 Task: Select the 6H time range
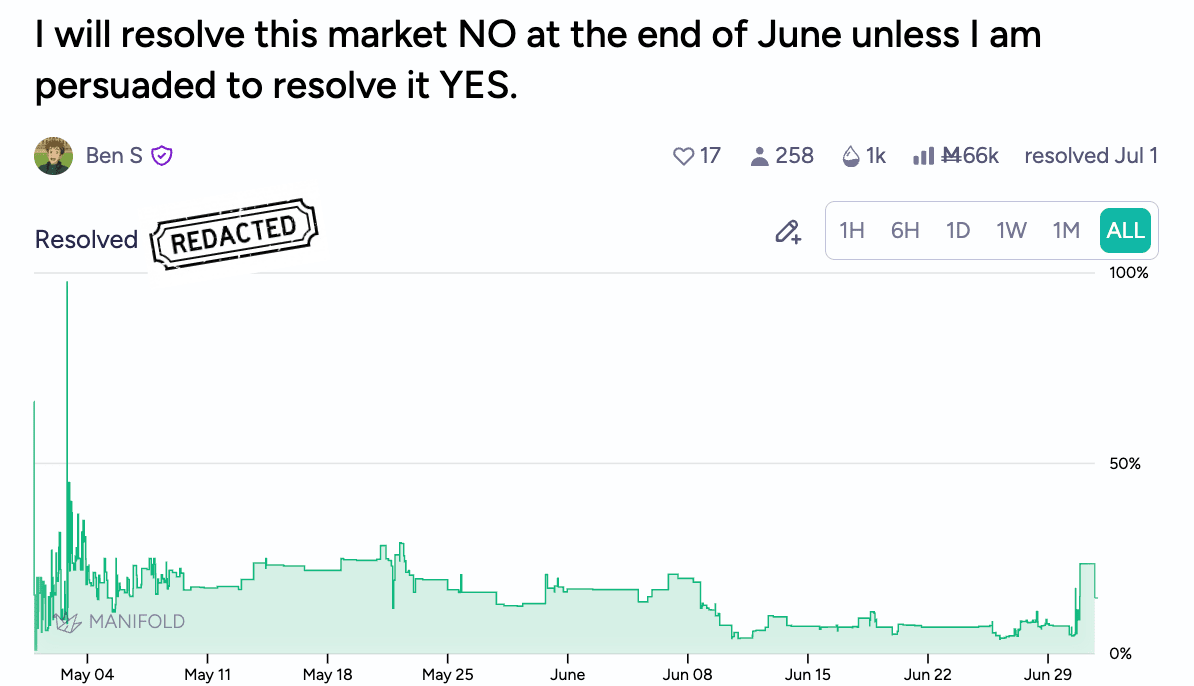click(905, 231)
